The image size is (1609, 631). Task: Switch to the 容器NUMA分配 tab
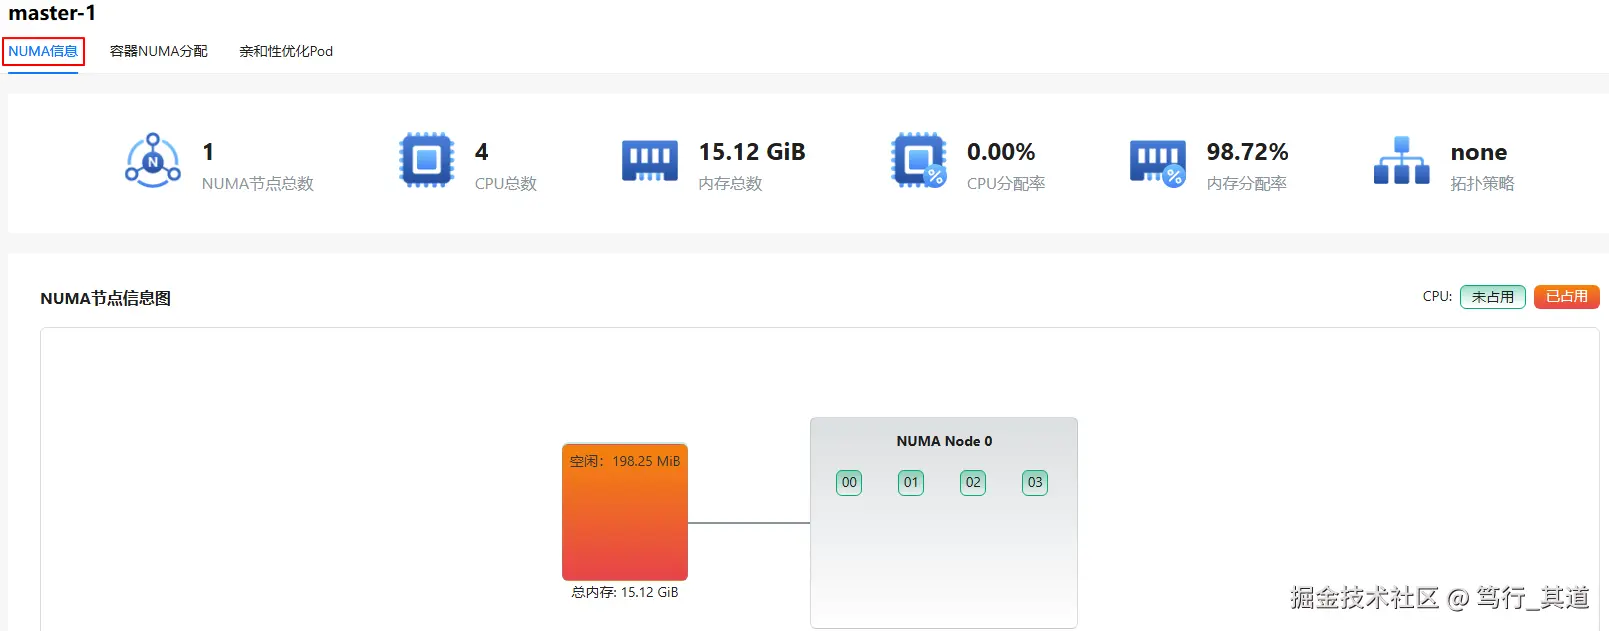pyautogui.click(x=159, y=51)
